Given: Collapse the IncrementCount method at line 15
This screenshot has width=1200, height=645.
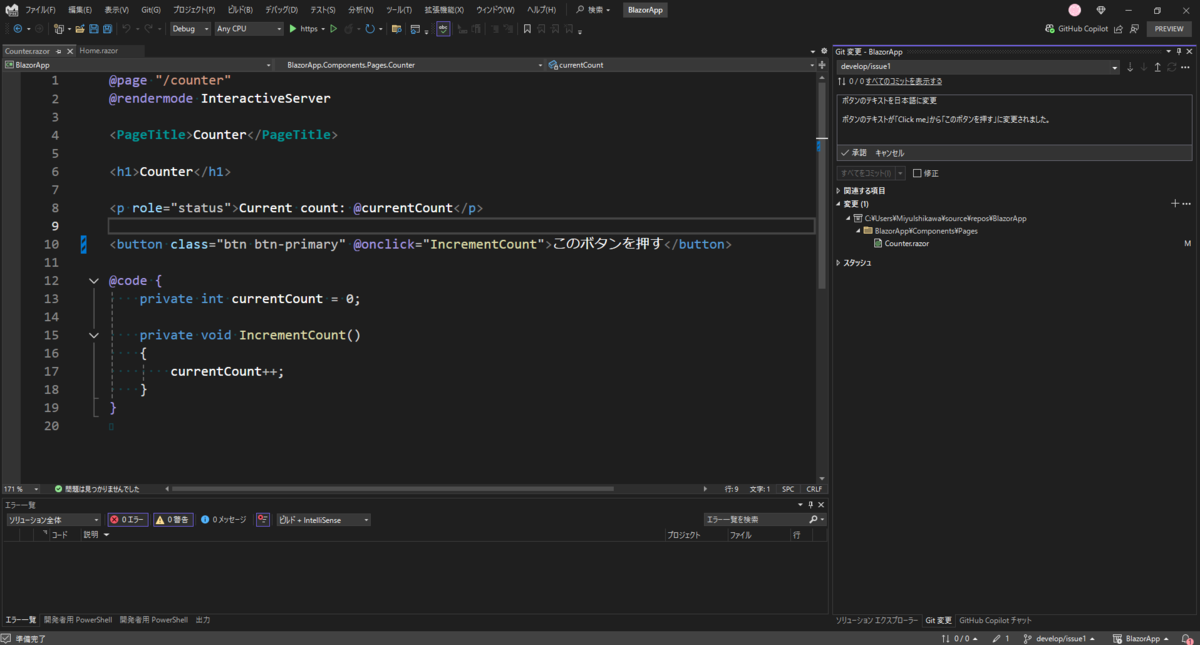Looking at the screenshot, I should 94,335.
